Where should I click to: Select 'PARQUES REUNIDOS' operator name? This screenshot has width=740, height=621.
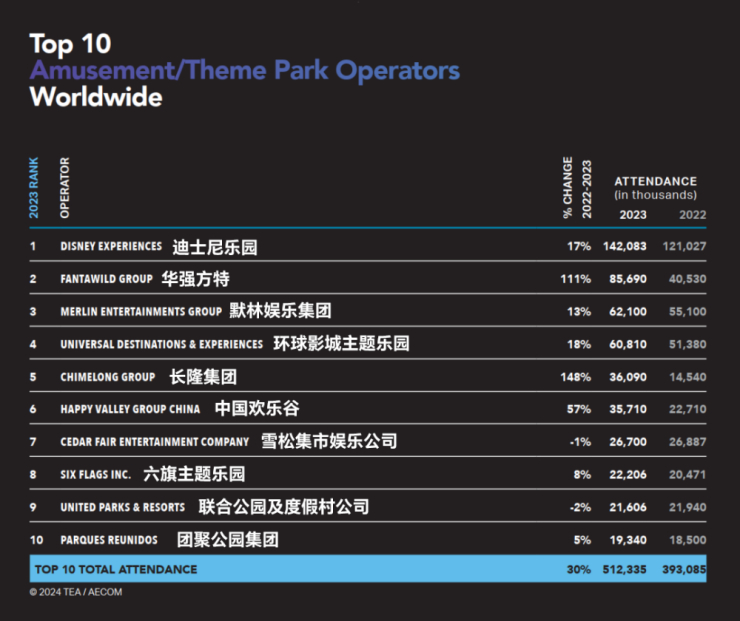tap(109, 540)
